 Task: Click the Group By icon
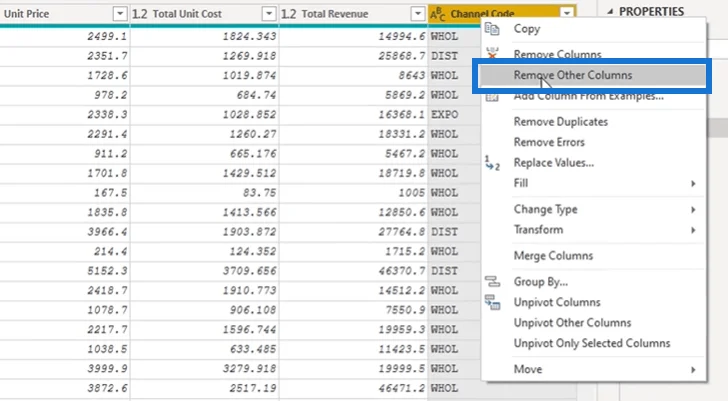click(x=492, y=281)
